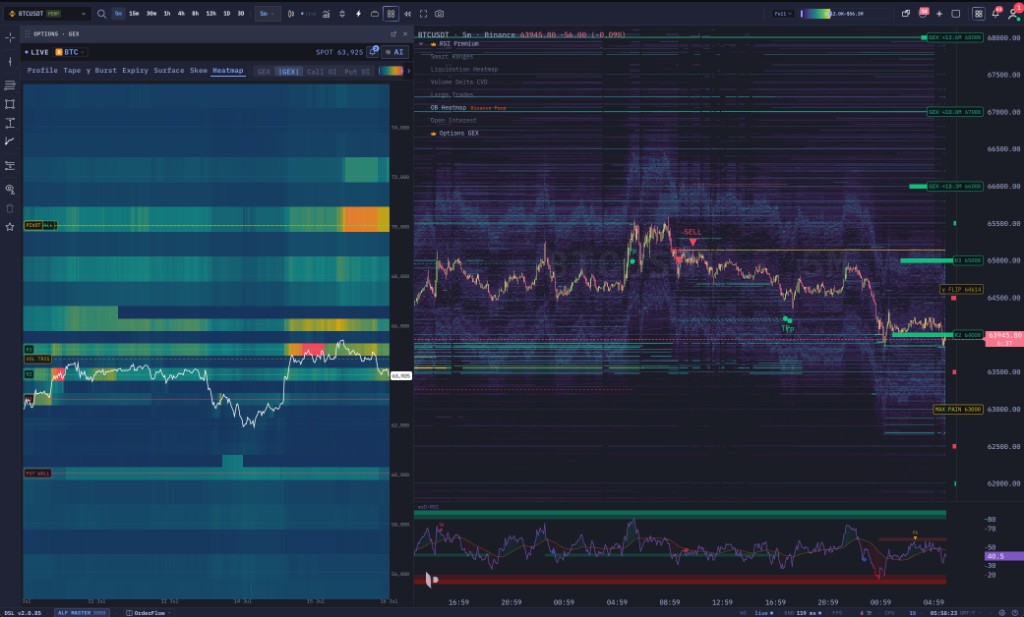
Task: Open the Skew tab
Action: point(199,71)
